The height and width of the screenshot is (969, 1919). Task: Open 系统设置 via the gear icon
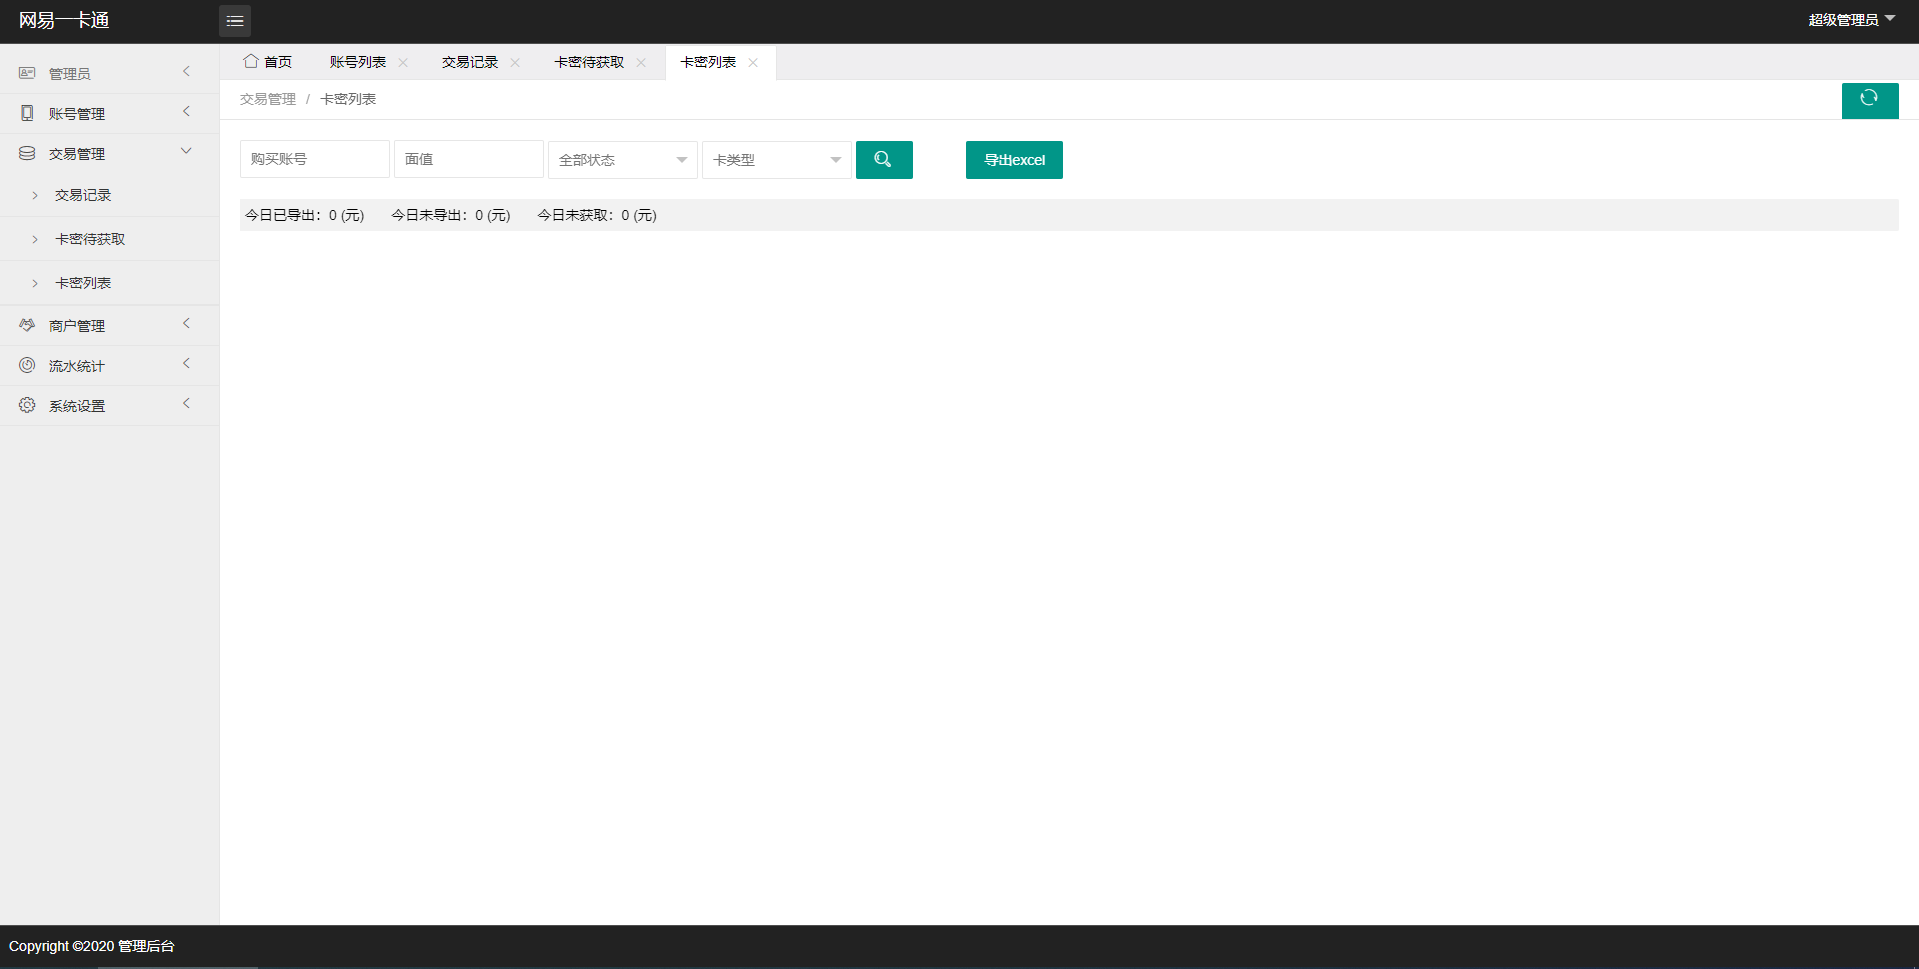coord(27,404)
